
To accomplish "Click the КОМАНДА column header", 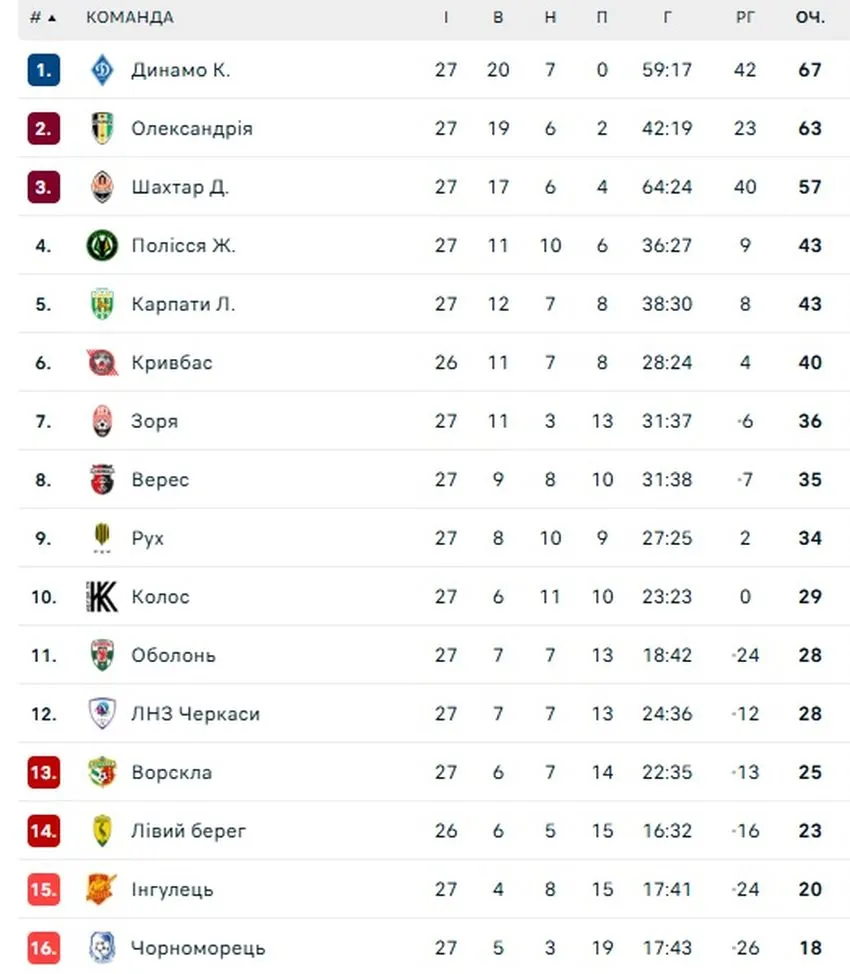I will click(x=130, y=17).
